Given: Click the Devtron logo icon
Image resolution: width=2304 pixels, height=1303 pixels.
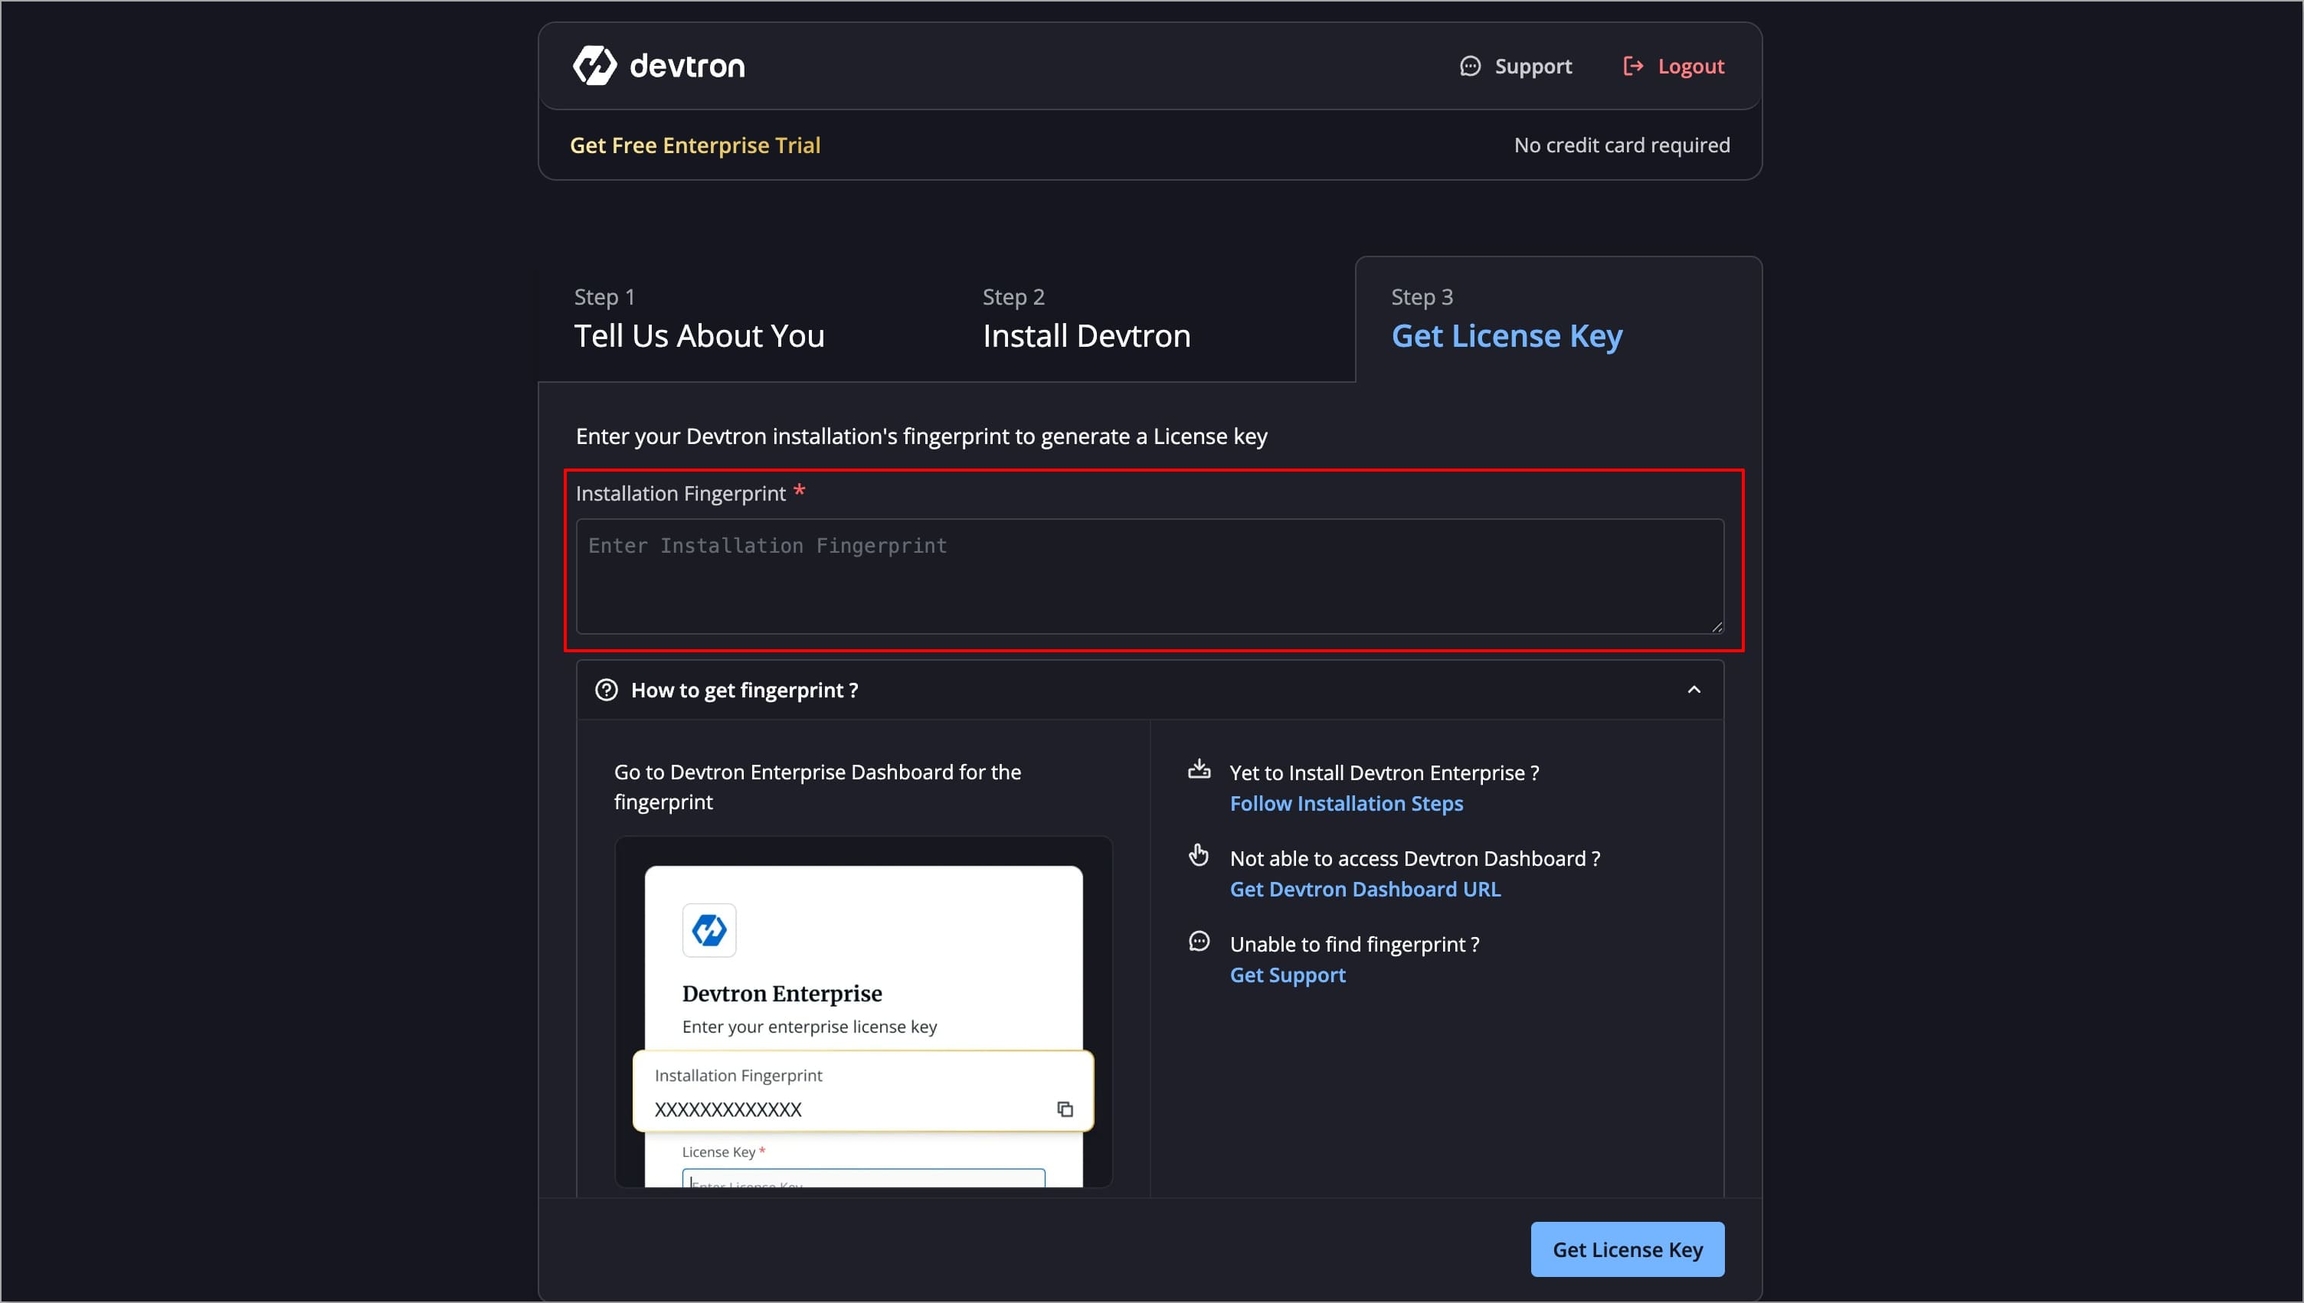Looking at the screenshot, I should click(594, 66).
